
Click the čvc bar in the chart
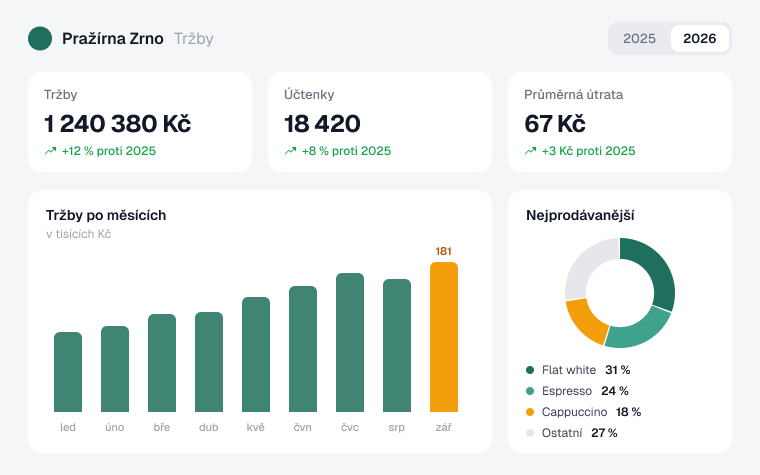[350, 342]
